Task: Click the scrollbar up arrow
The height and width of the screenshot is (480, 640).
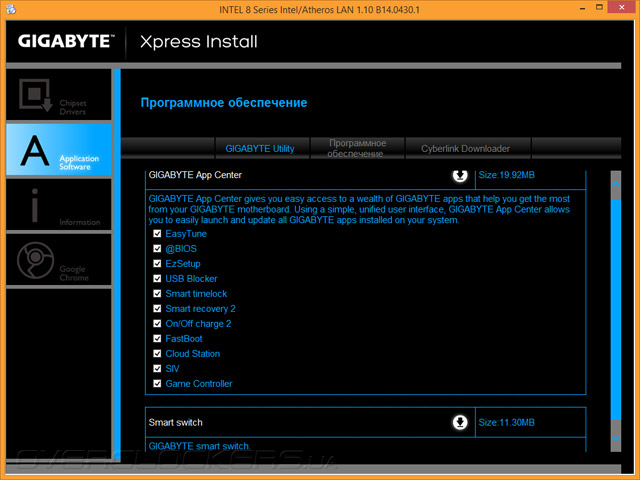Action: click(616, 184)
